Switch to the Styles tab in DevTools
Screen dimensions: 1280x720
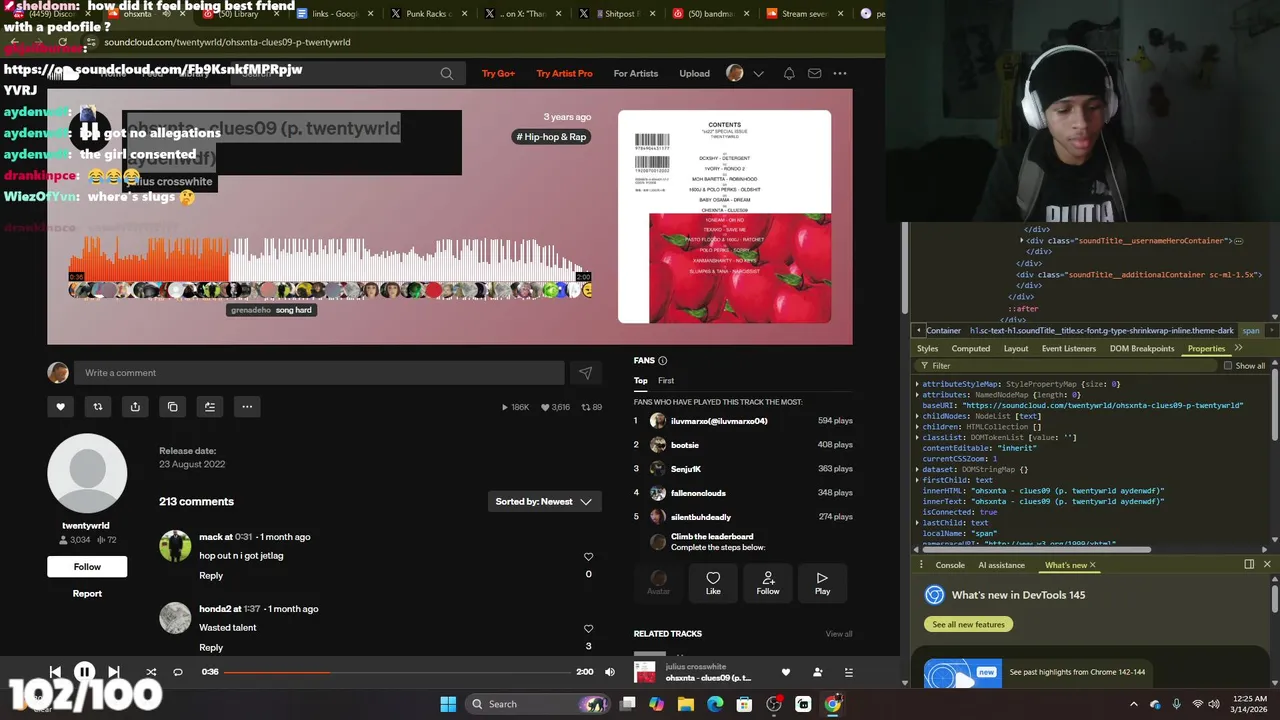(928, 349)
